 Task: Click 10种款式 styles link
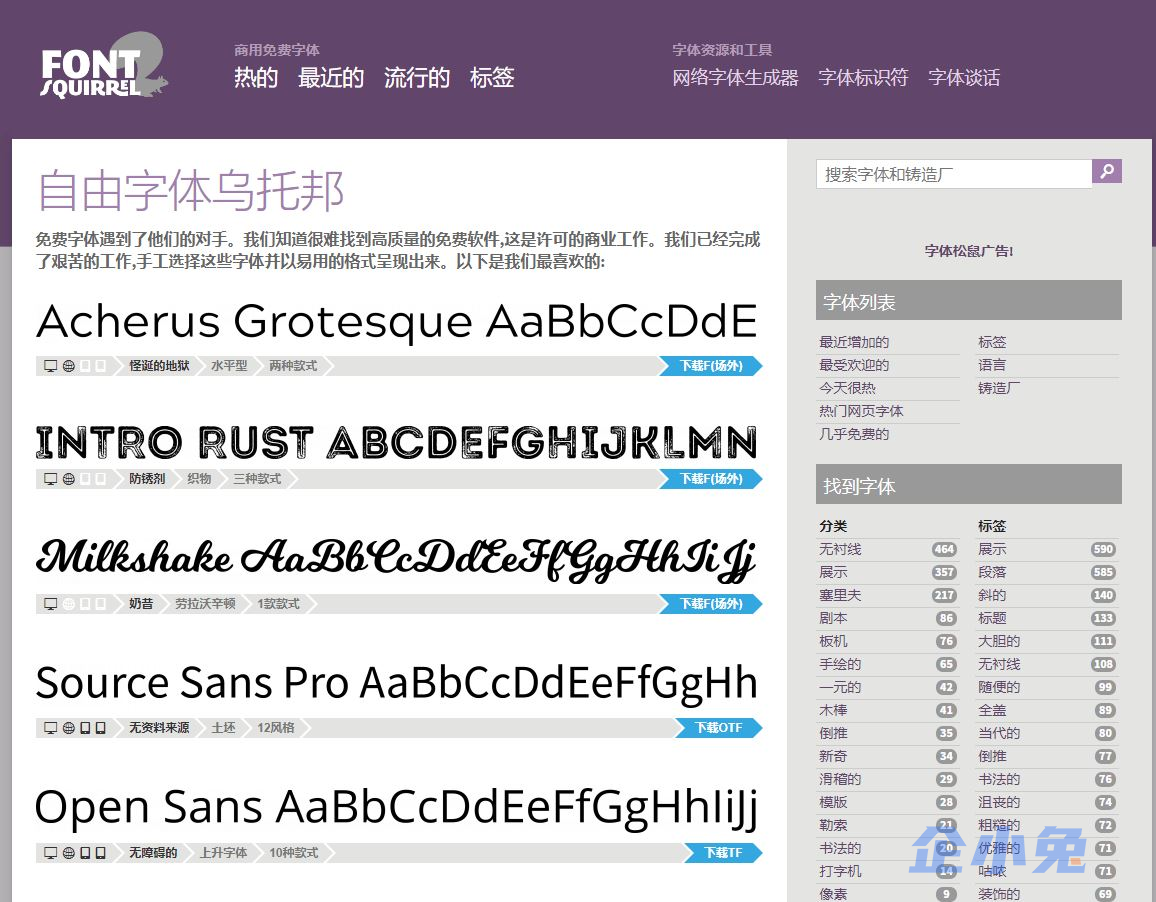coord(293,853)
